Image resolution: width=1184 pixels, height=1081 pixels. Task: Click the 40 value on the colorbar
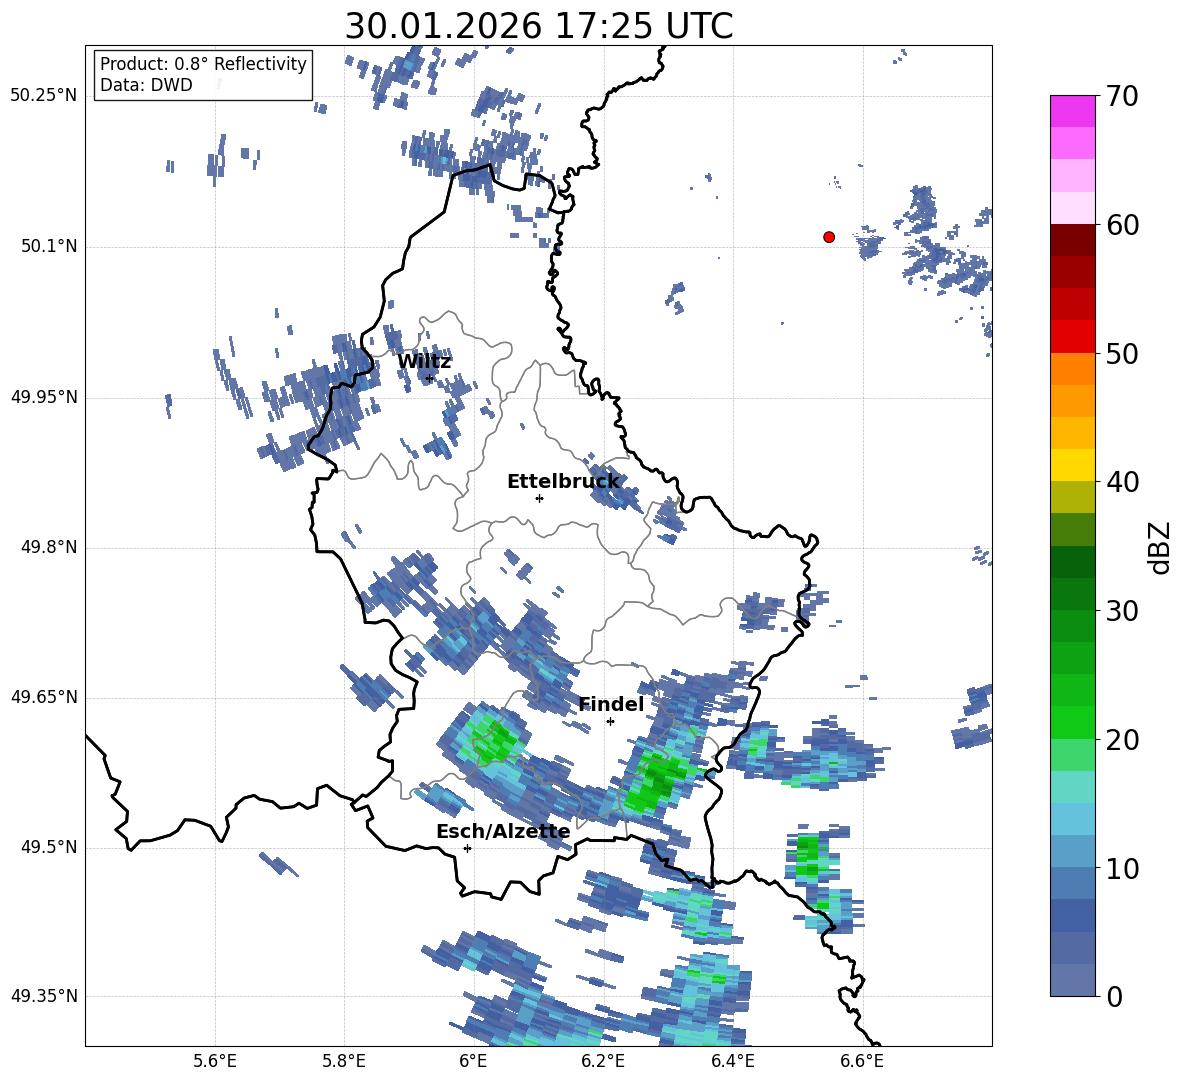tap(1122, 482)
